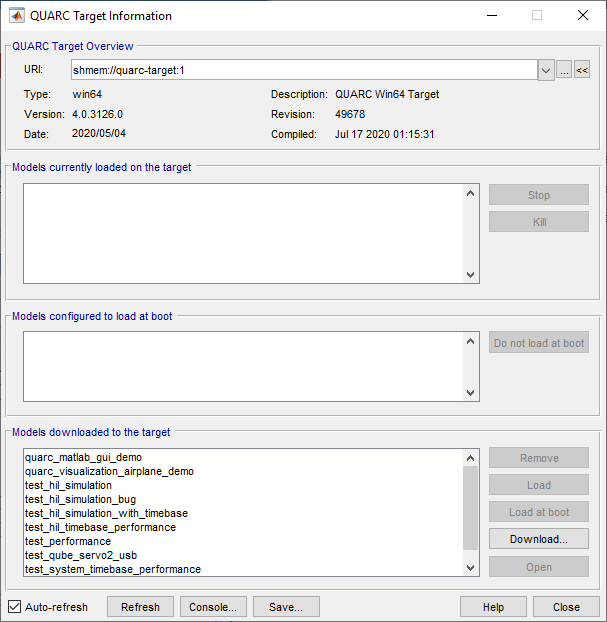The width and height of the screenshot is (607, 622).
Task: Select test_hil_simulation_bug from the list
Action: (80, 499)
